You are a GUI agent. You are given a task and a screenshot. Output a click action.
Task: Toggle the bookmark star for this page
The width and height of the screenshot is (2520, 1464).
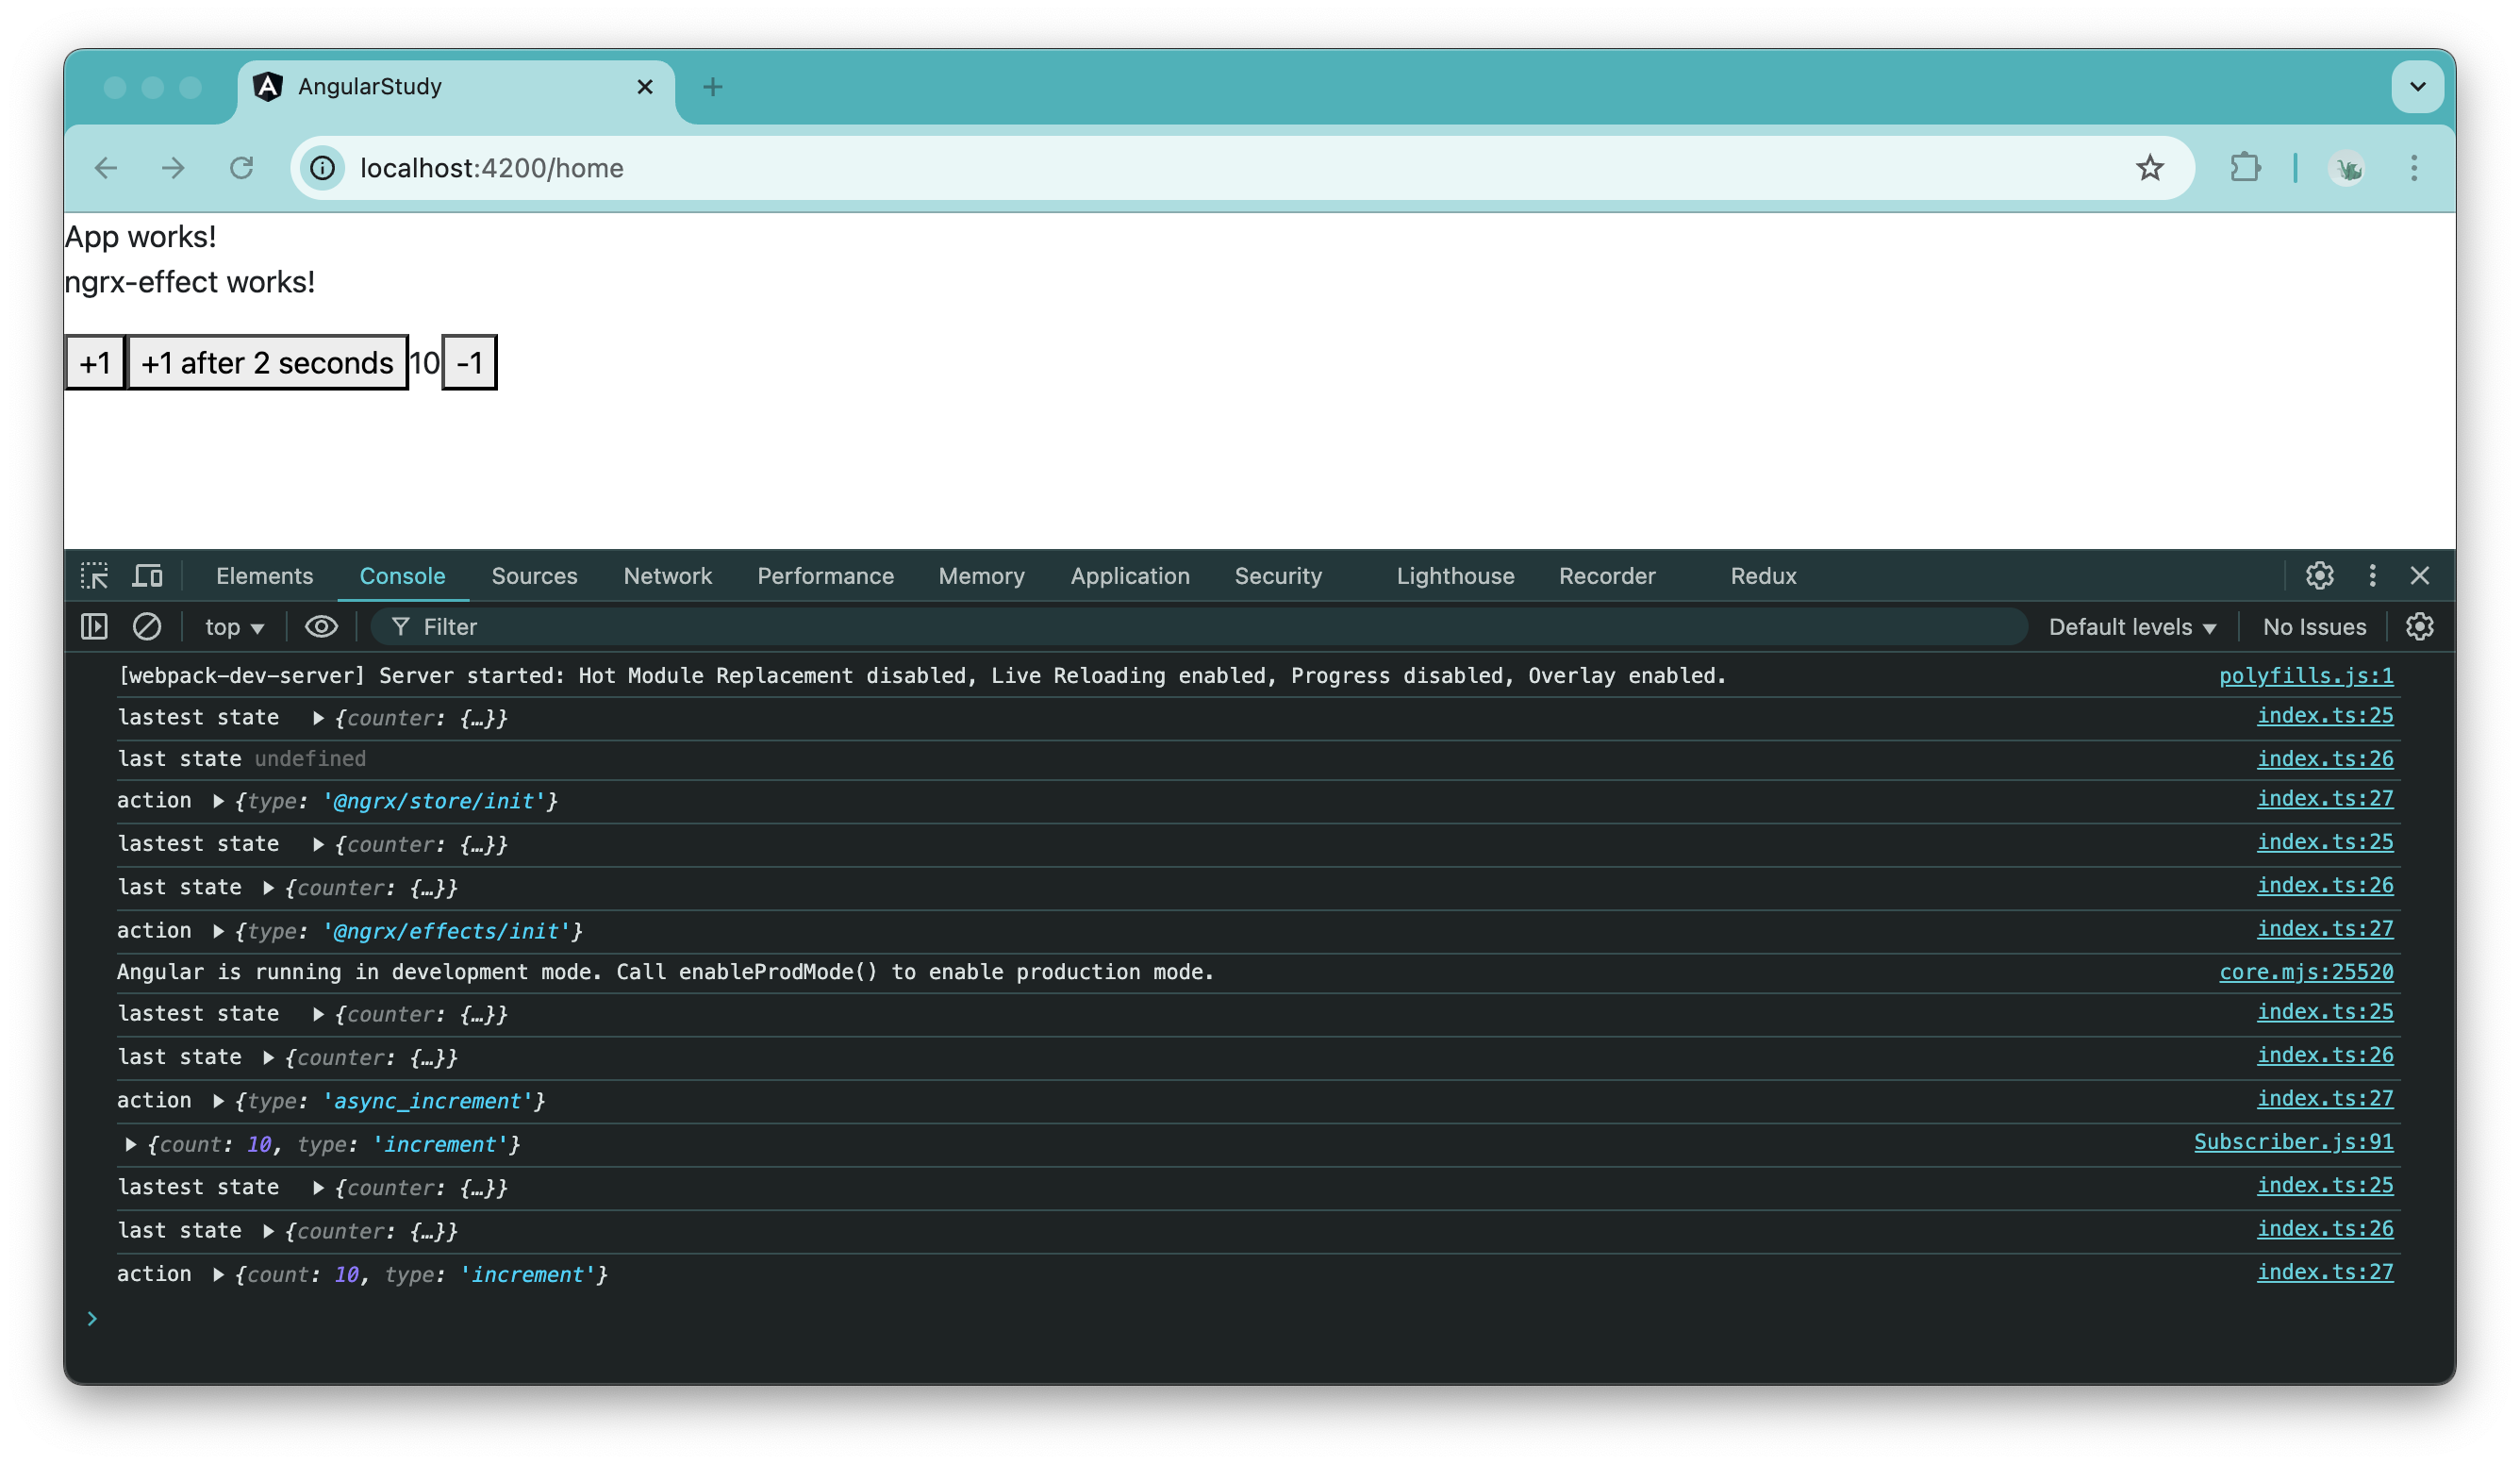click(2150, 168)
